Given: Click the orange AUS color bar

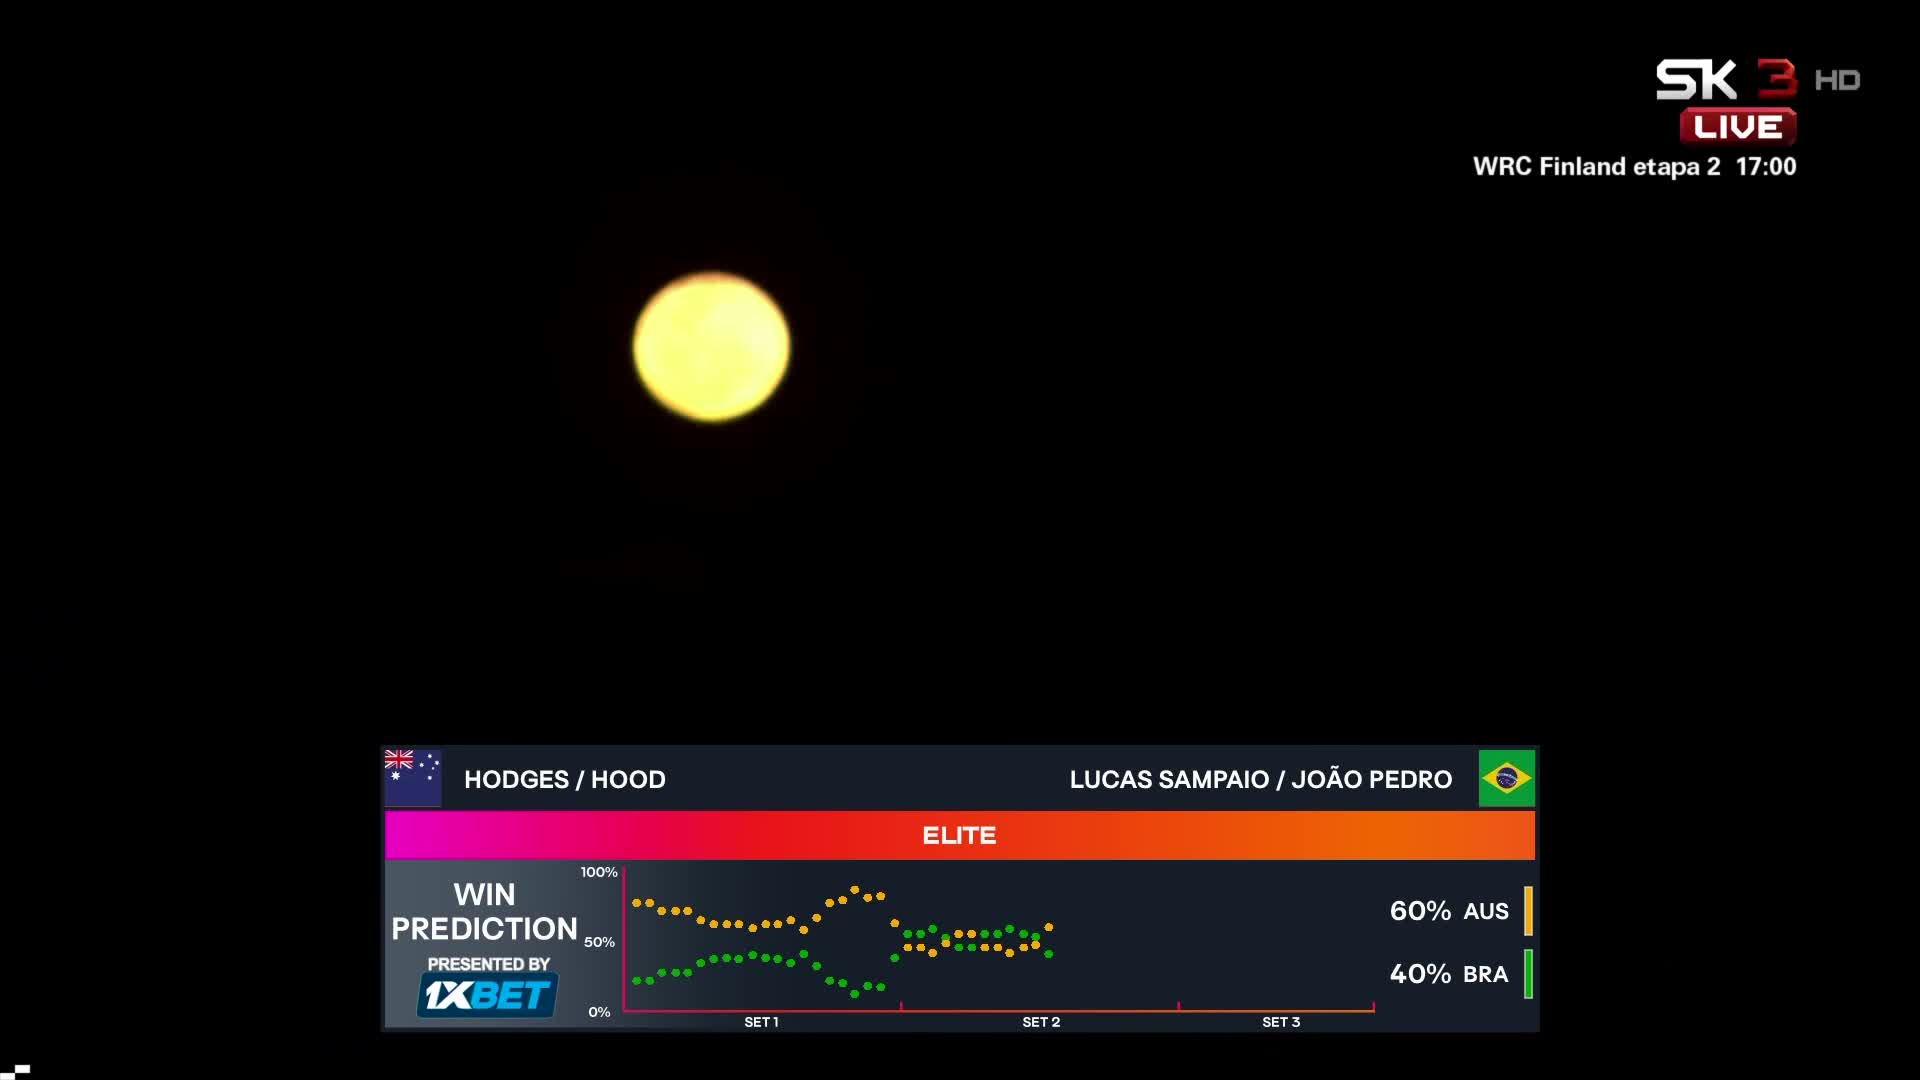Looking at the screenshot, I should pyautogui.click(x=1528, y=911).
